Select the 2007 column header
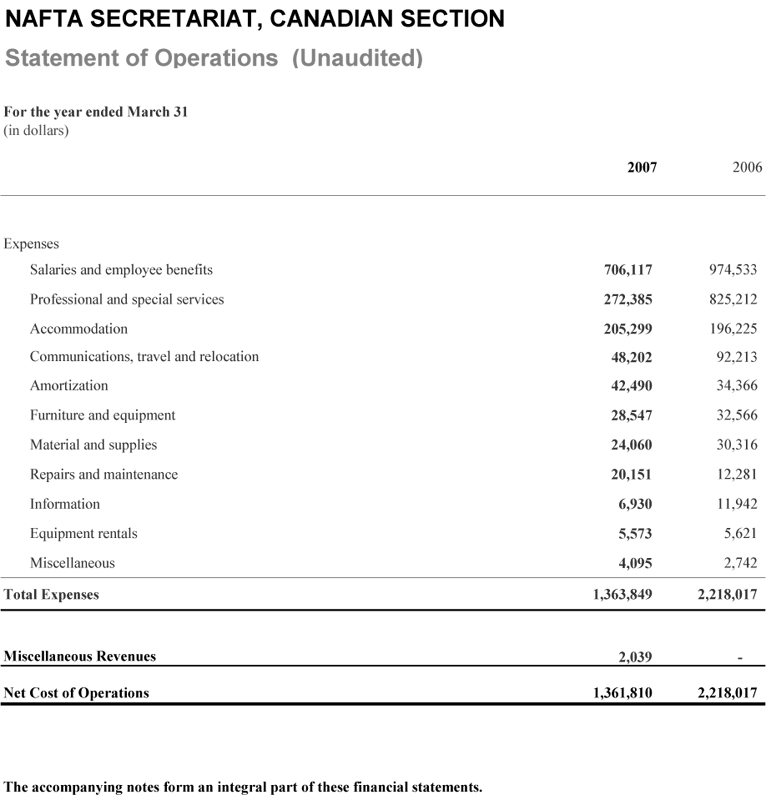The width and height of the screenshot is (768, 799). click(x=642, y=167)
